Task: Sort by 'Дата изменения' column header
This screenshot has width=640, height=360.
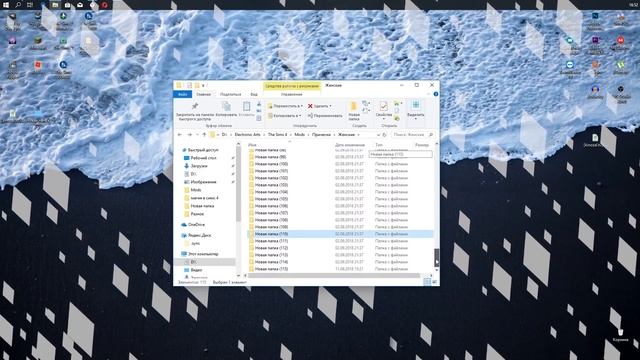Action: pyautogui.click(x=349, y=145)
